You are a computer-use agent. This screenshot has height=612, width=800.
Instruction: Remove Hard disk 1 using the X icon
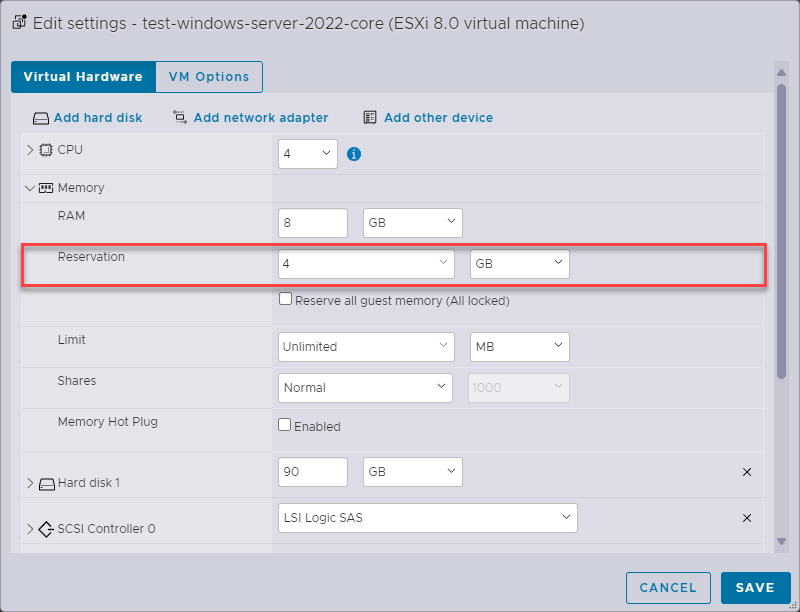747,472
